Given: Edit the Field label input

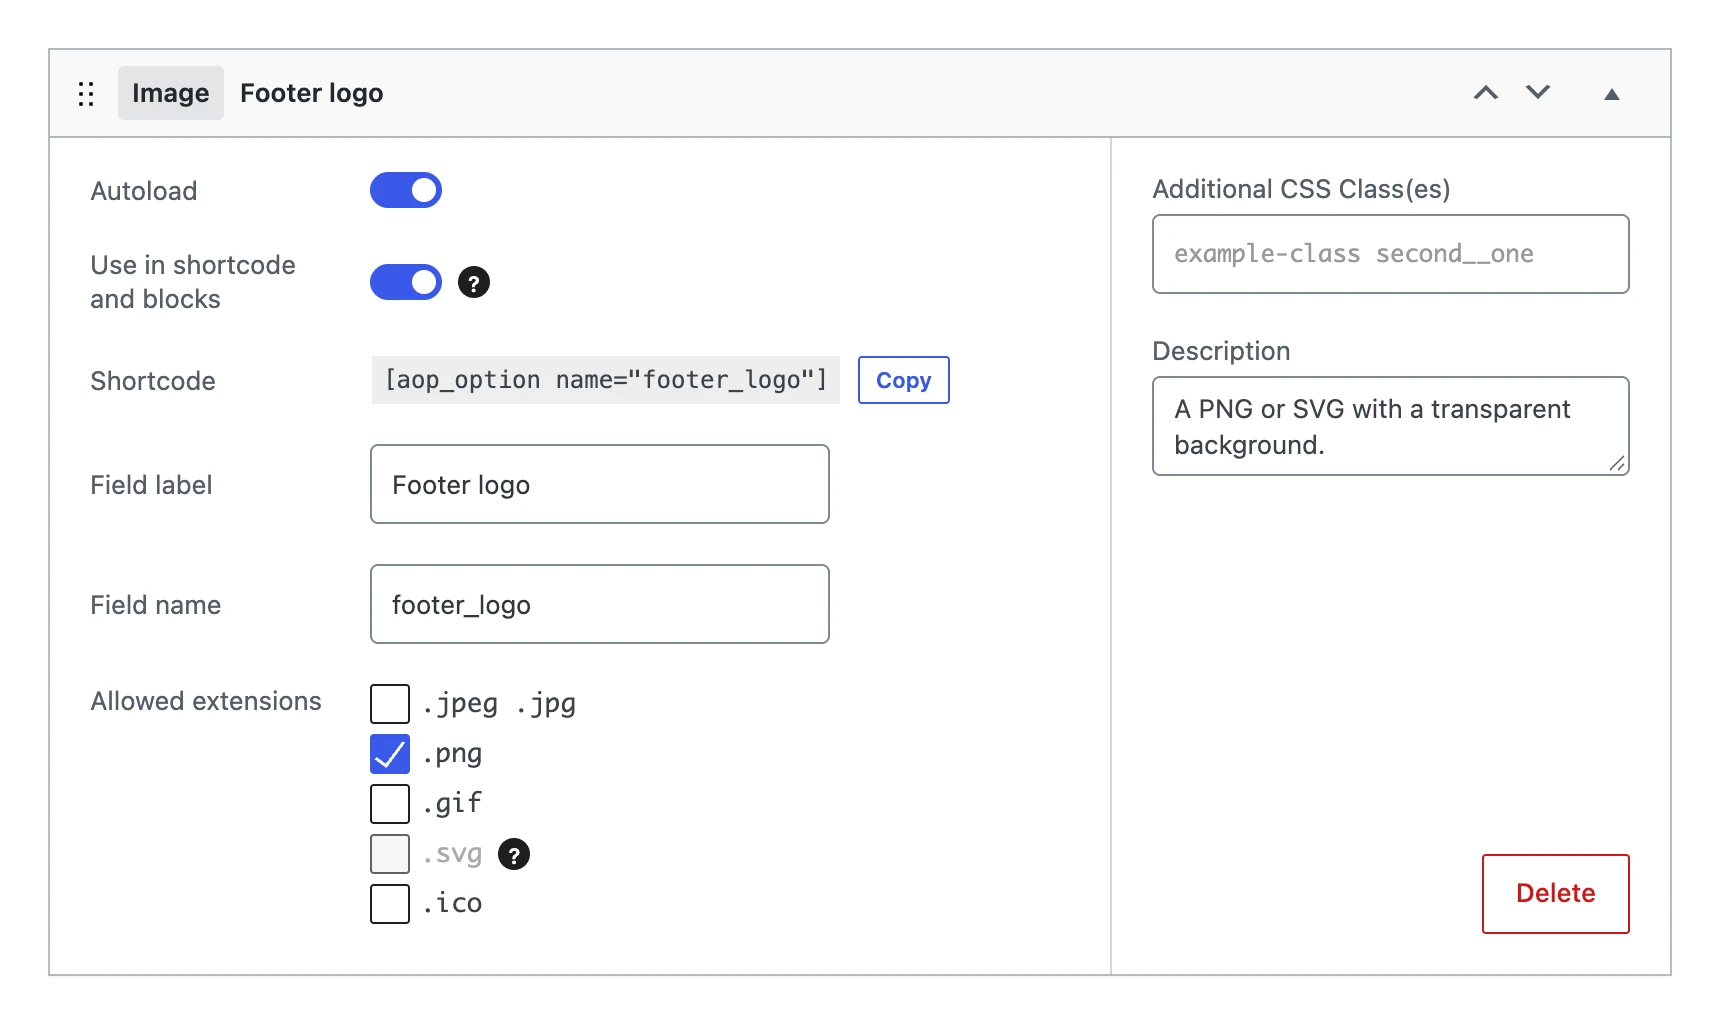Looking at the screenshot, I should pos(600,484).
